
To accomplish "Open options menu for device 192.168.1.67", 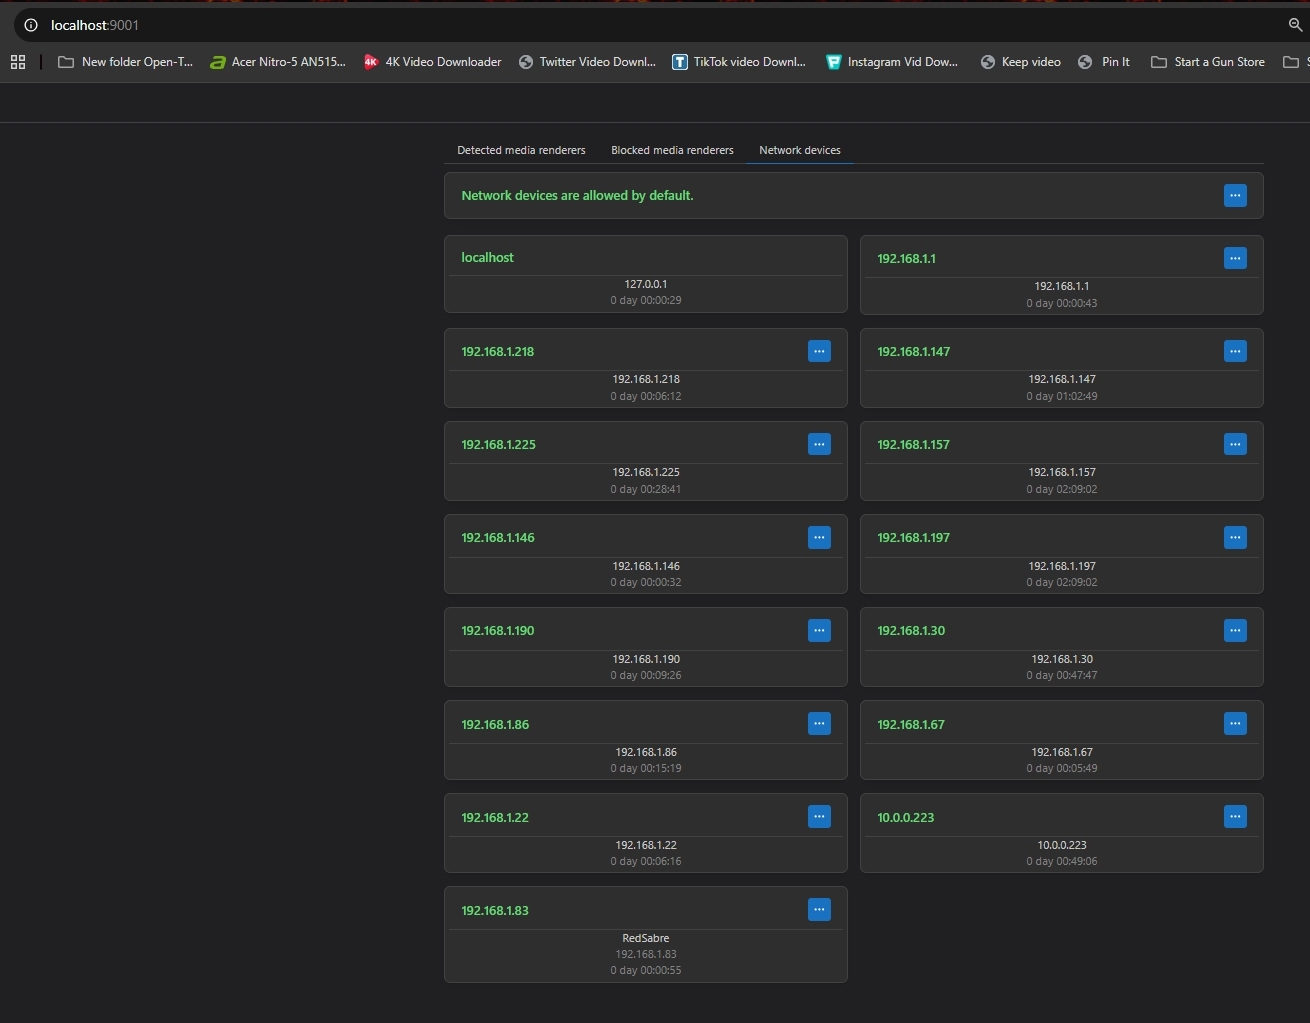I will click(x=1235, y=723).
